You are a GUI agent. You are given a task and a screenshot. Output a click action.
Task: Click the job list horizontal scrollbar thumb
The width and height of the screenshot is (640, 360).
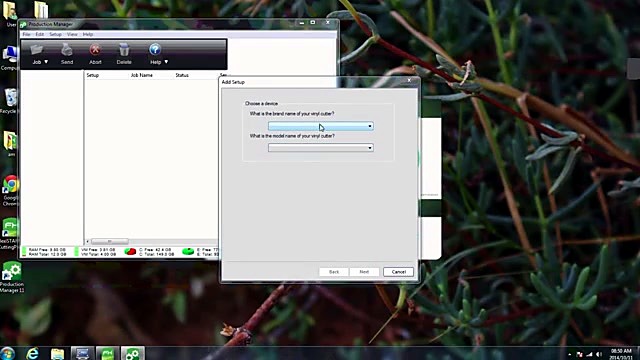(109, 242)
